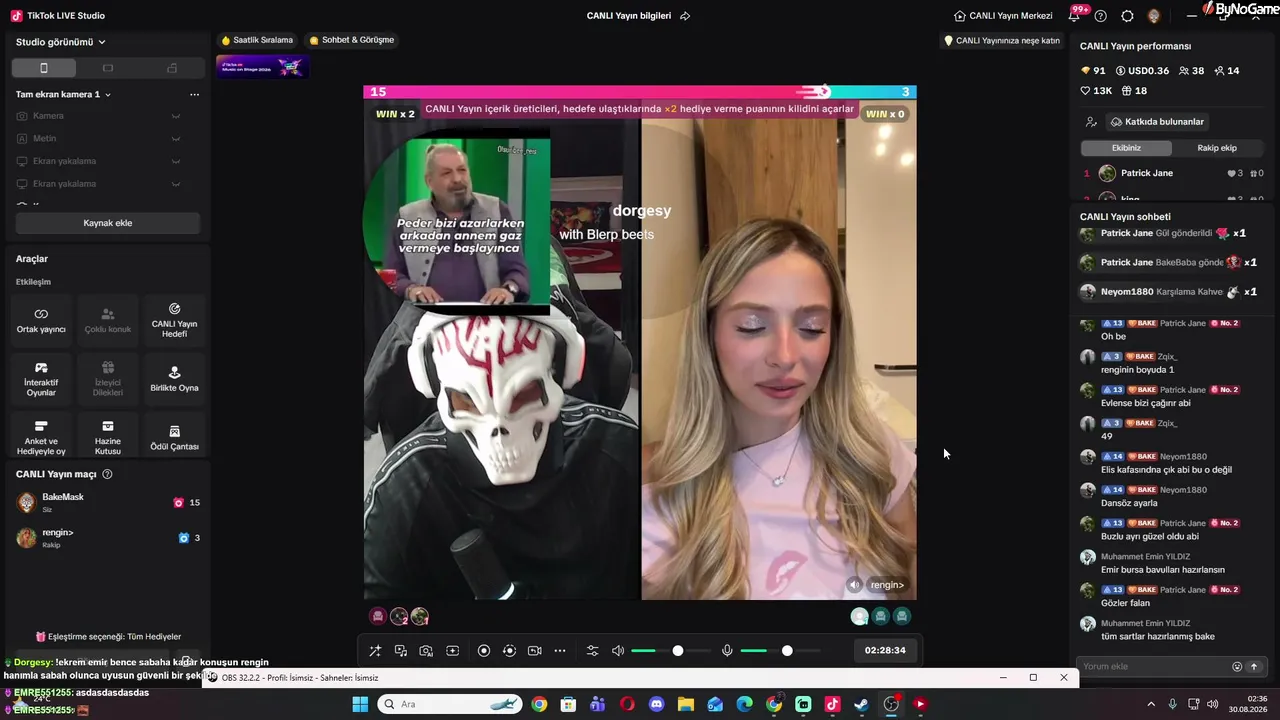Open the music media icon in bottom toolbar
Viewport: 1280px width, 720px height.
pos(401,651)
